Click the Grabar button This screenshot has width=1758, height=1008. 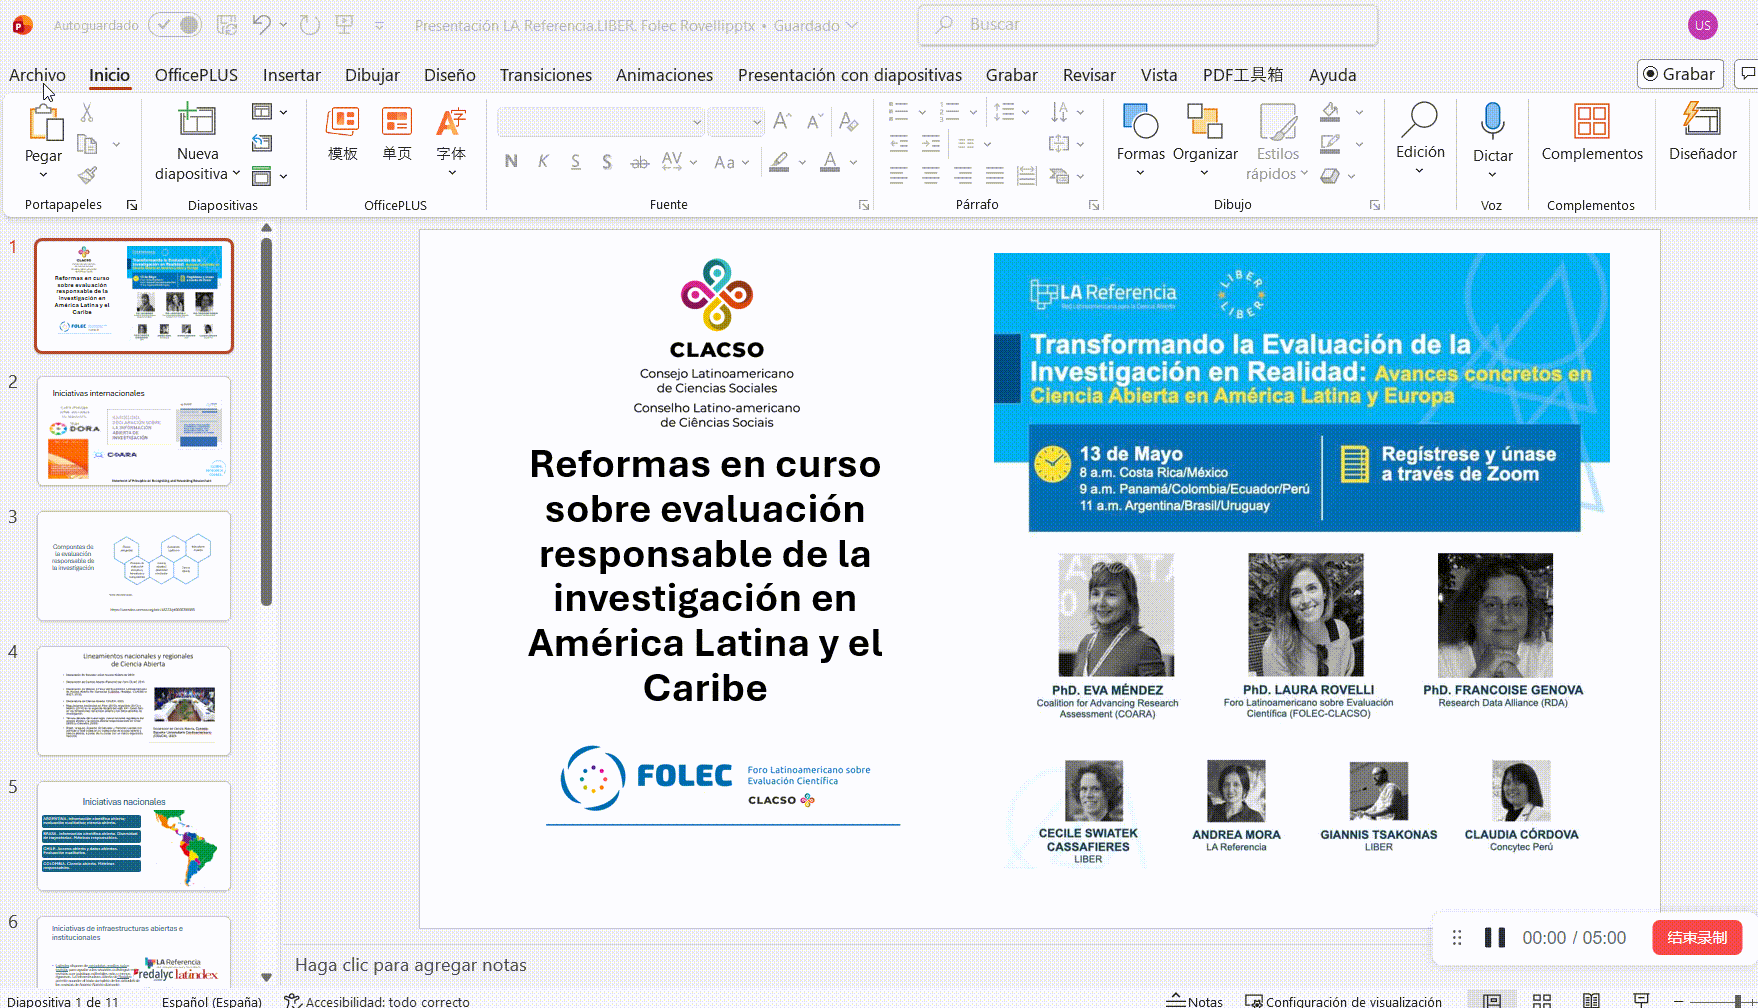(1680, 74)
